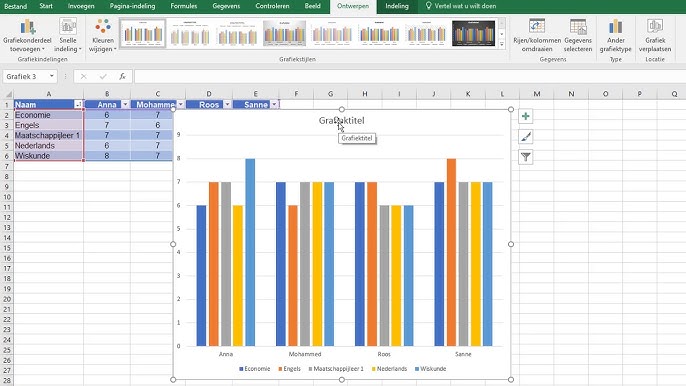Select the fifth chart style thumbnail

332,33
